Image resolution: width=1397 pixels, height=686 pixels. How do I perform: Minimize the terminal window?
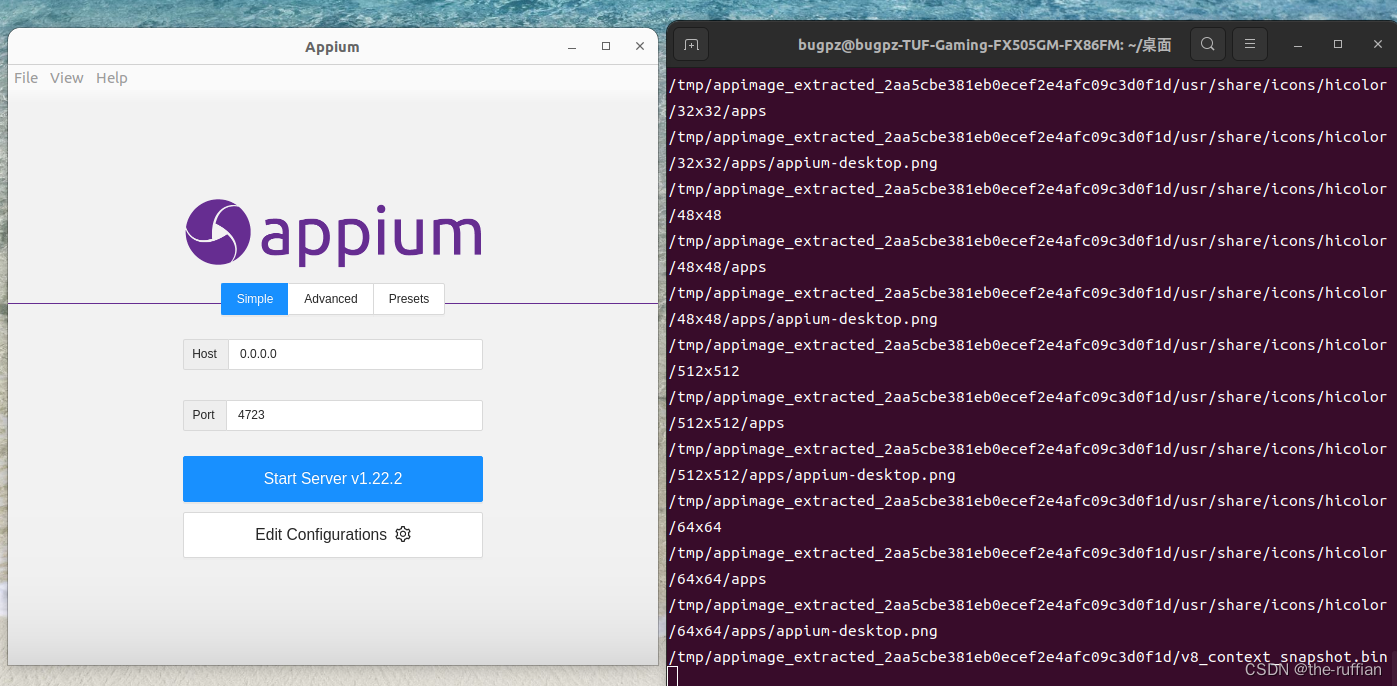click(x=1298, y=45)
